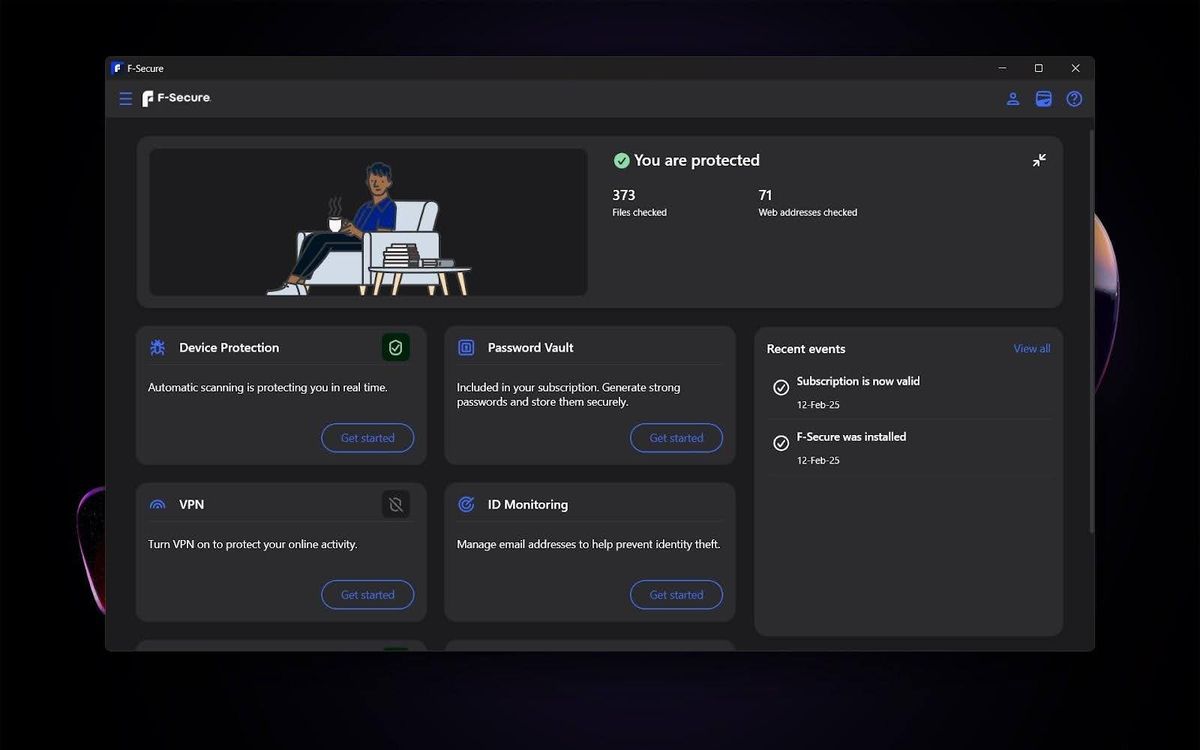
Task: Click the ID Monitoring fingerprint icon
Action: click(x=466, y=504)
